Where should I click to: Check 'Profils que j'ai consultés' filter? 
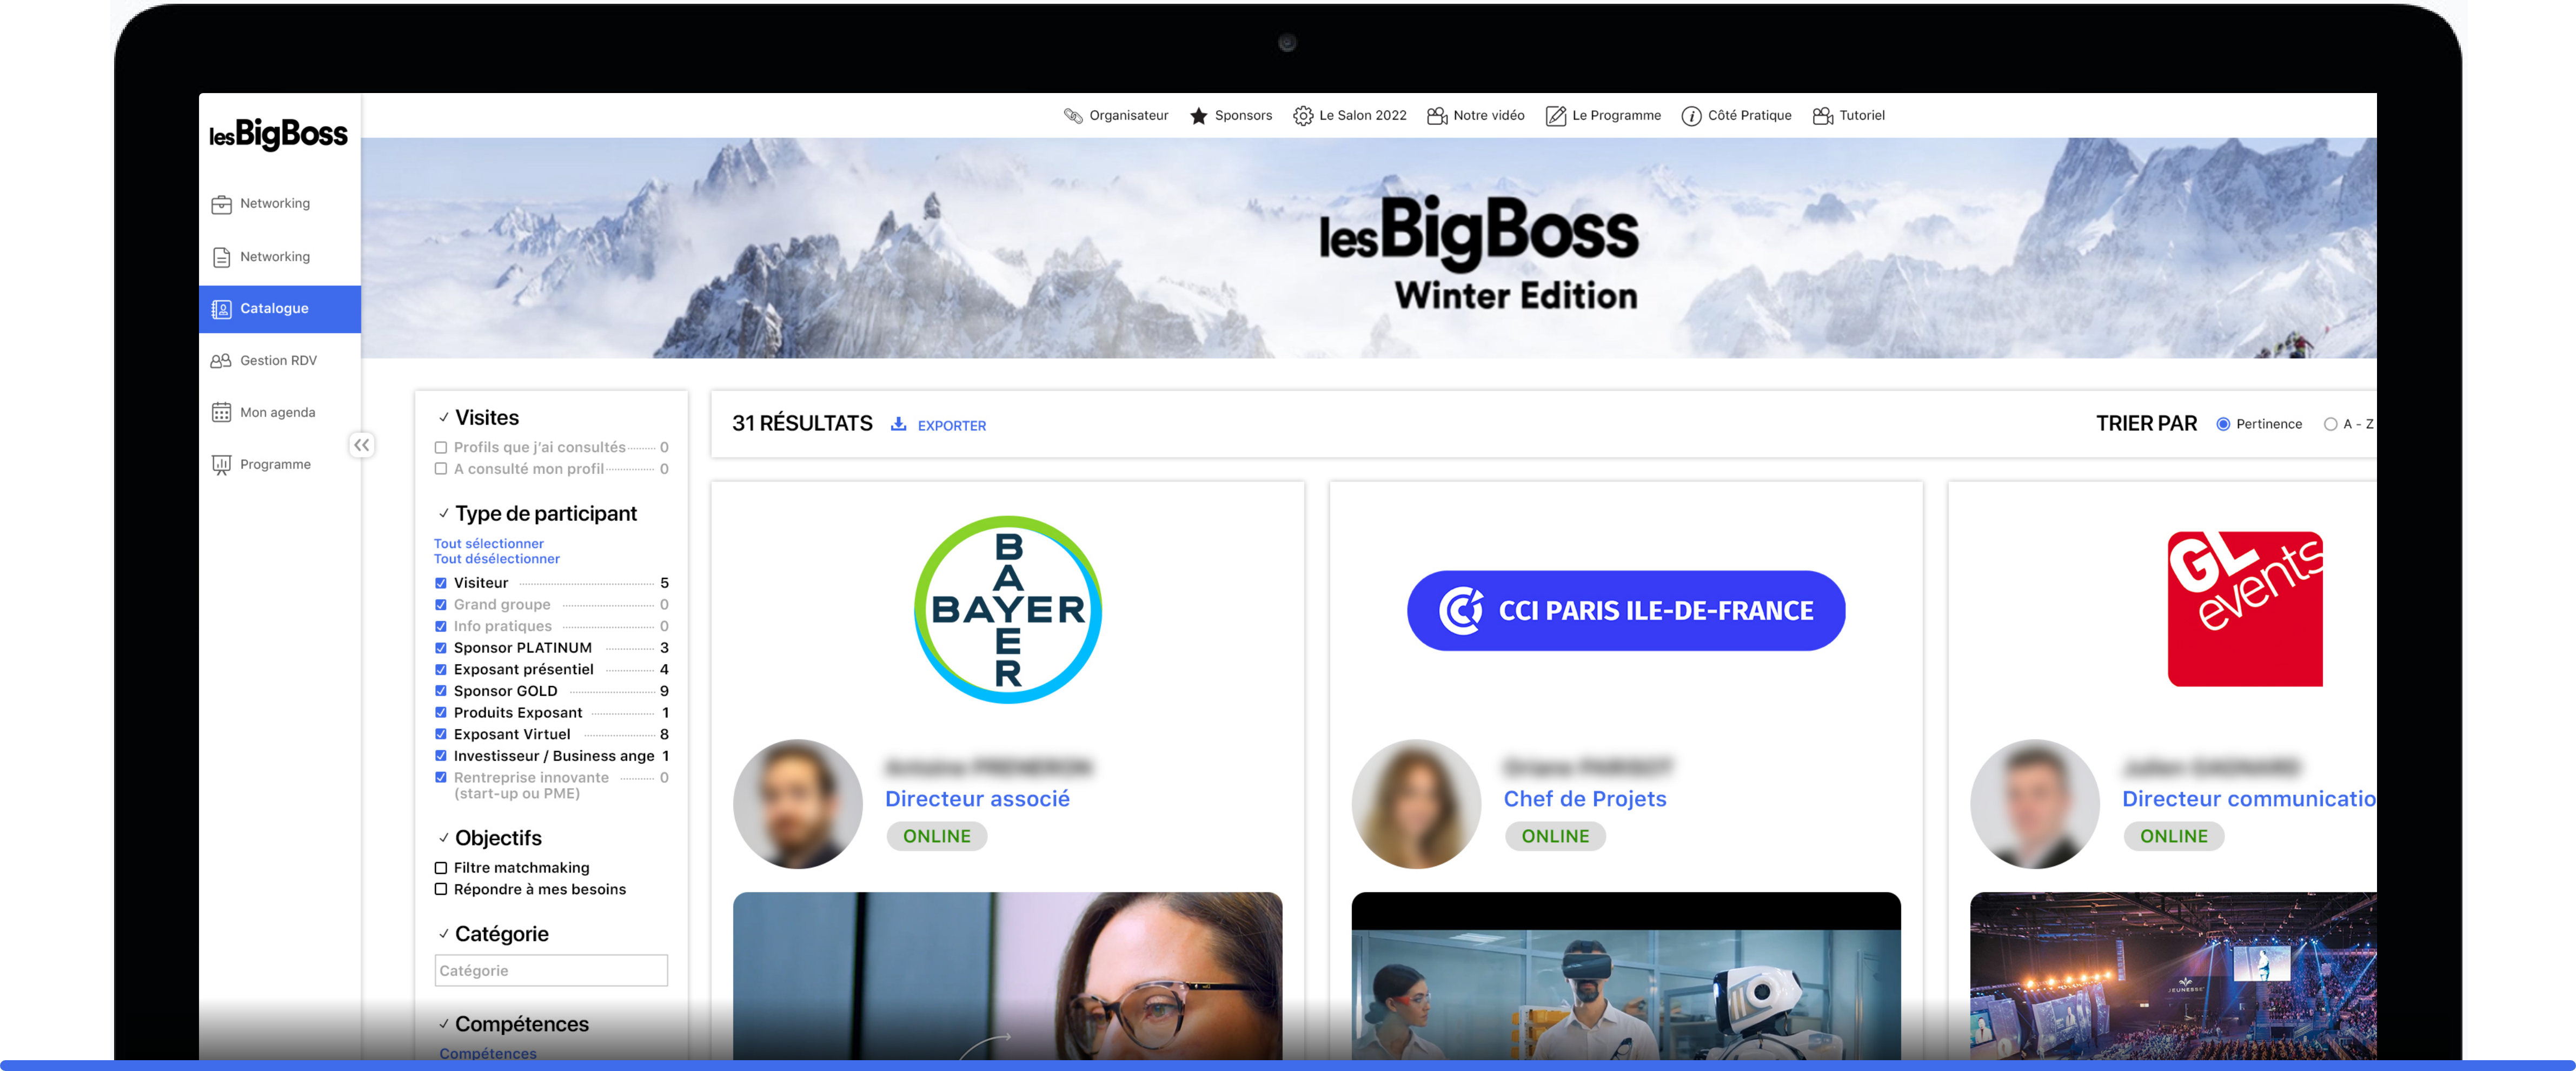[441, 448]
